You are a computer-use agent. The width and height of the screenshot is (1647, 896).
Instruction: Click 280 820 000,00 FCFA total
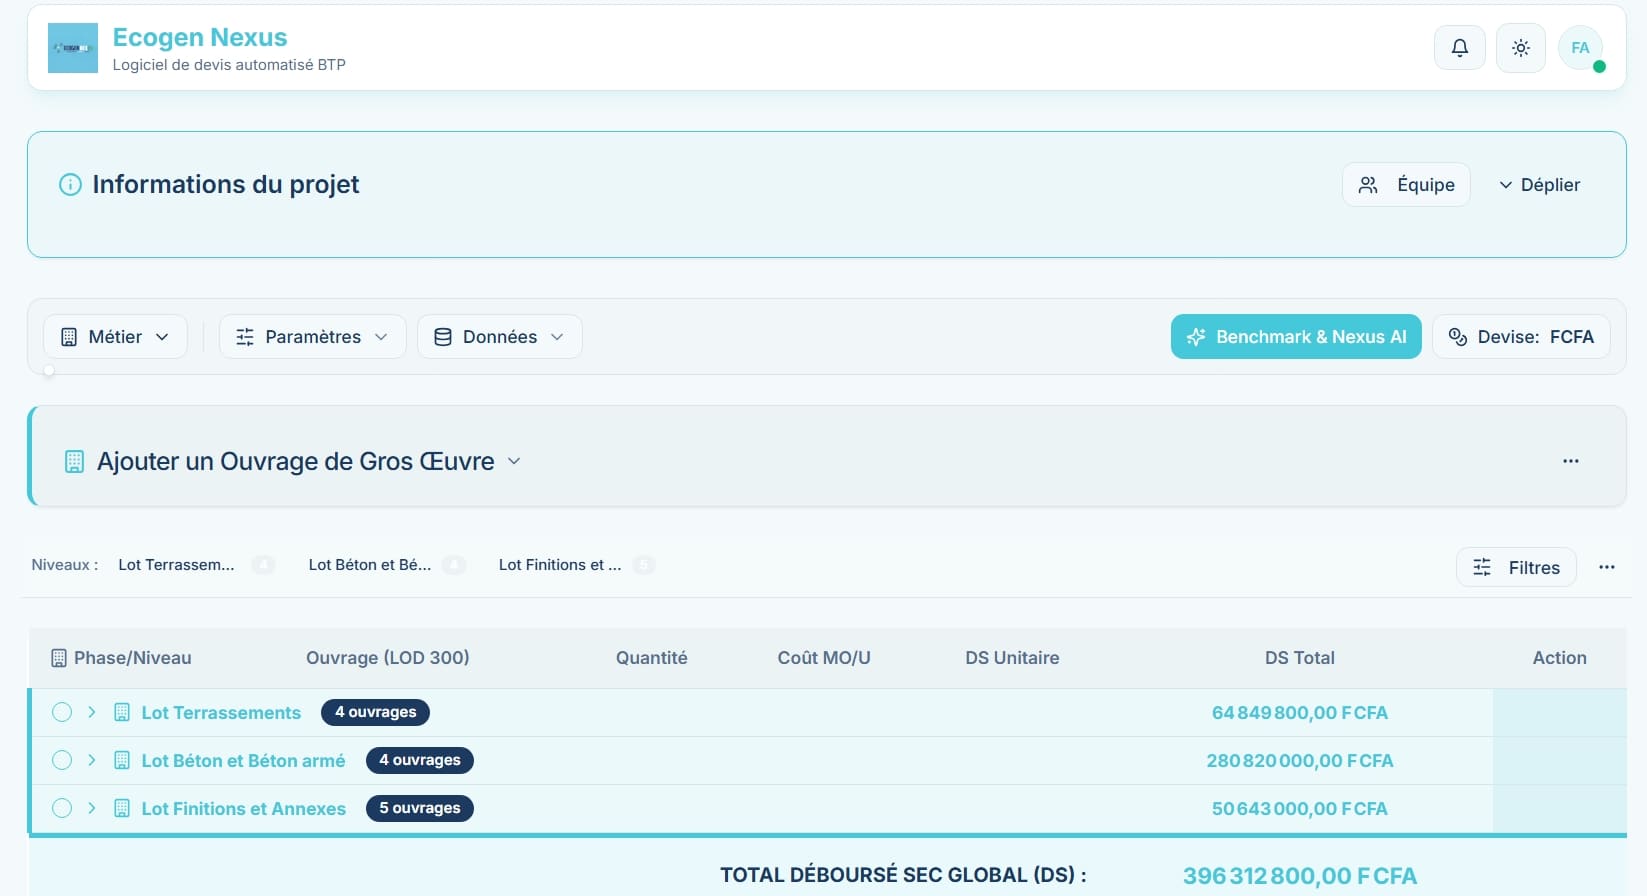1300,761
